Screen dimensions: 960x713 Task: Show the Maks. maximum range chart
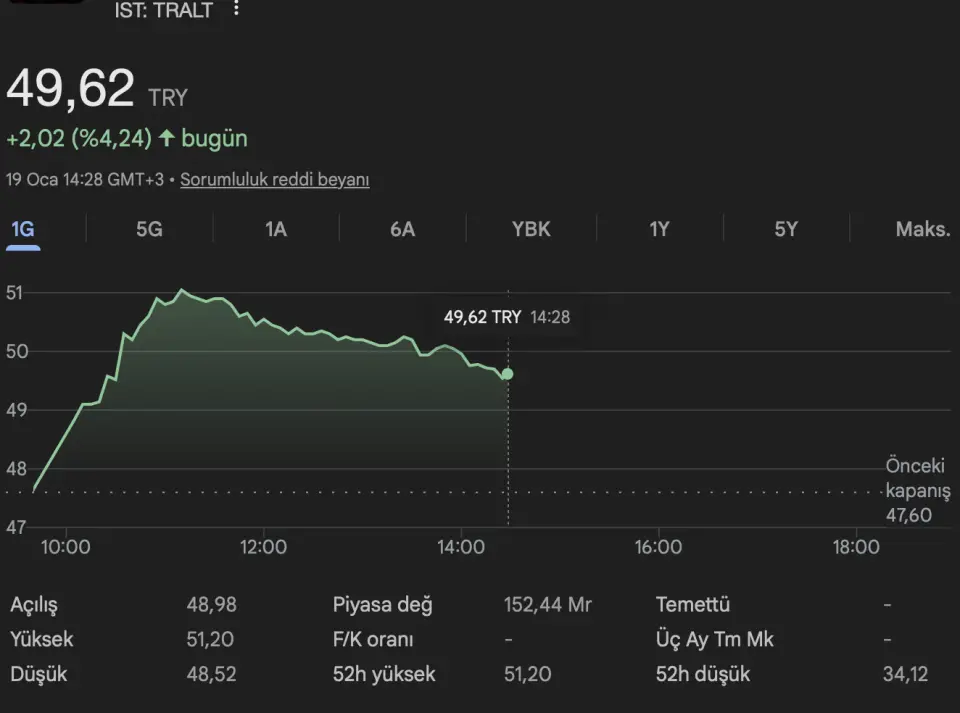[922, 229]
